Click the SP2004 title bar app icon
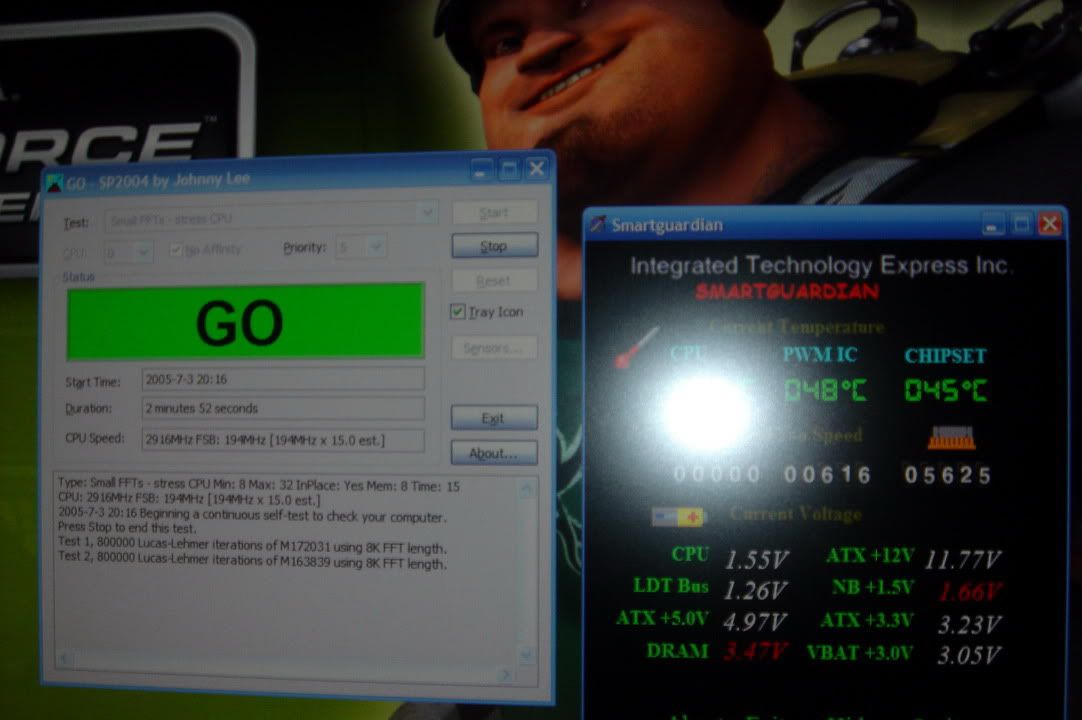 (55, 183)
